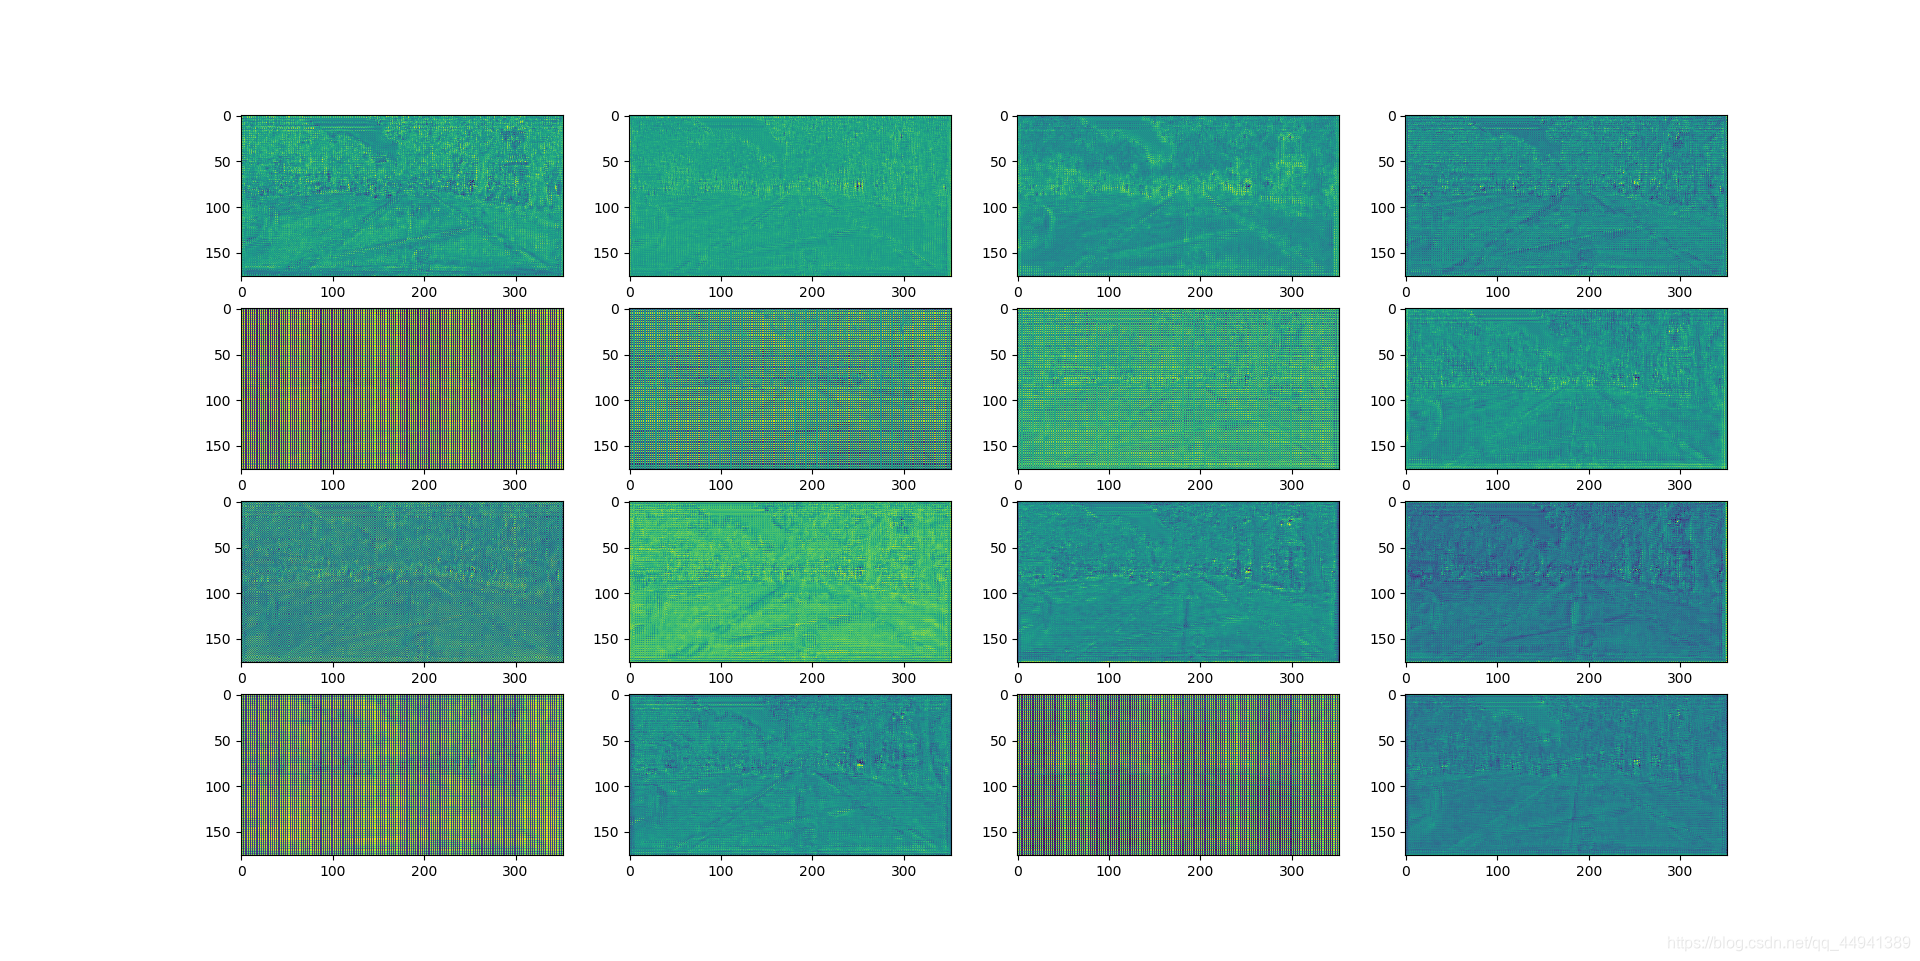Screen dimensions: 1920x961
Task: Click the road-scene feature map ending the second row
Action: pos(1566,389)
